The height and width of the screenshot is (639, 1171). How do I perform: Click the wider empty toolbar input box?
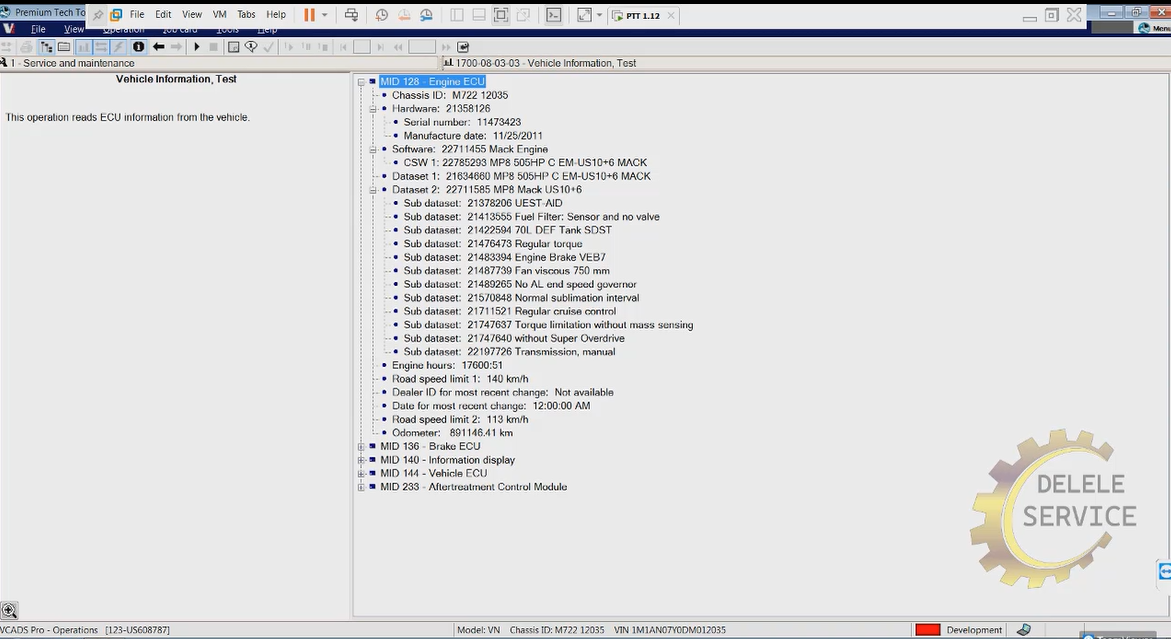422,47
